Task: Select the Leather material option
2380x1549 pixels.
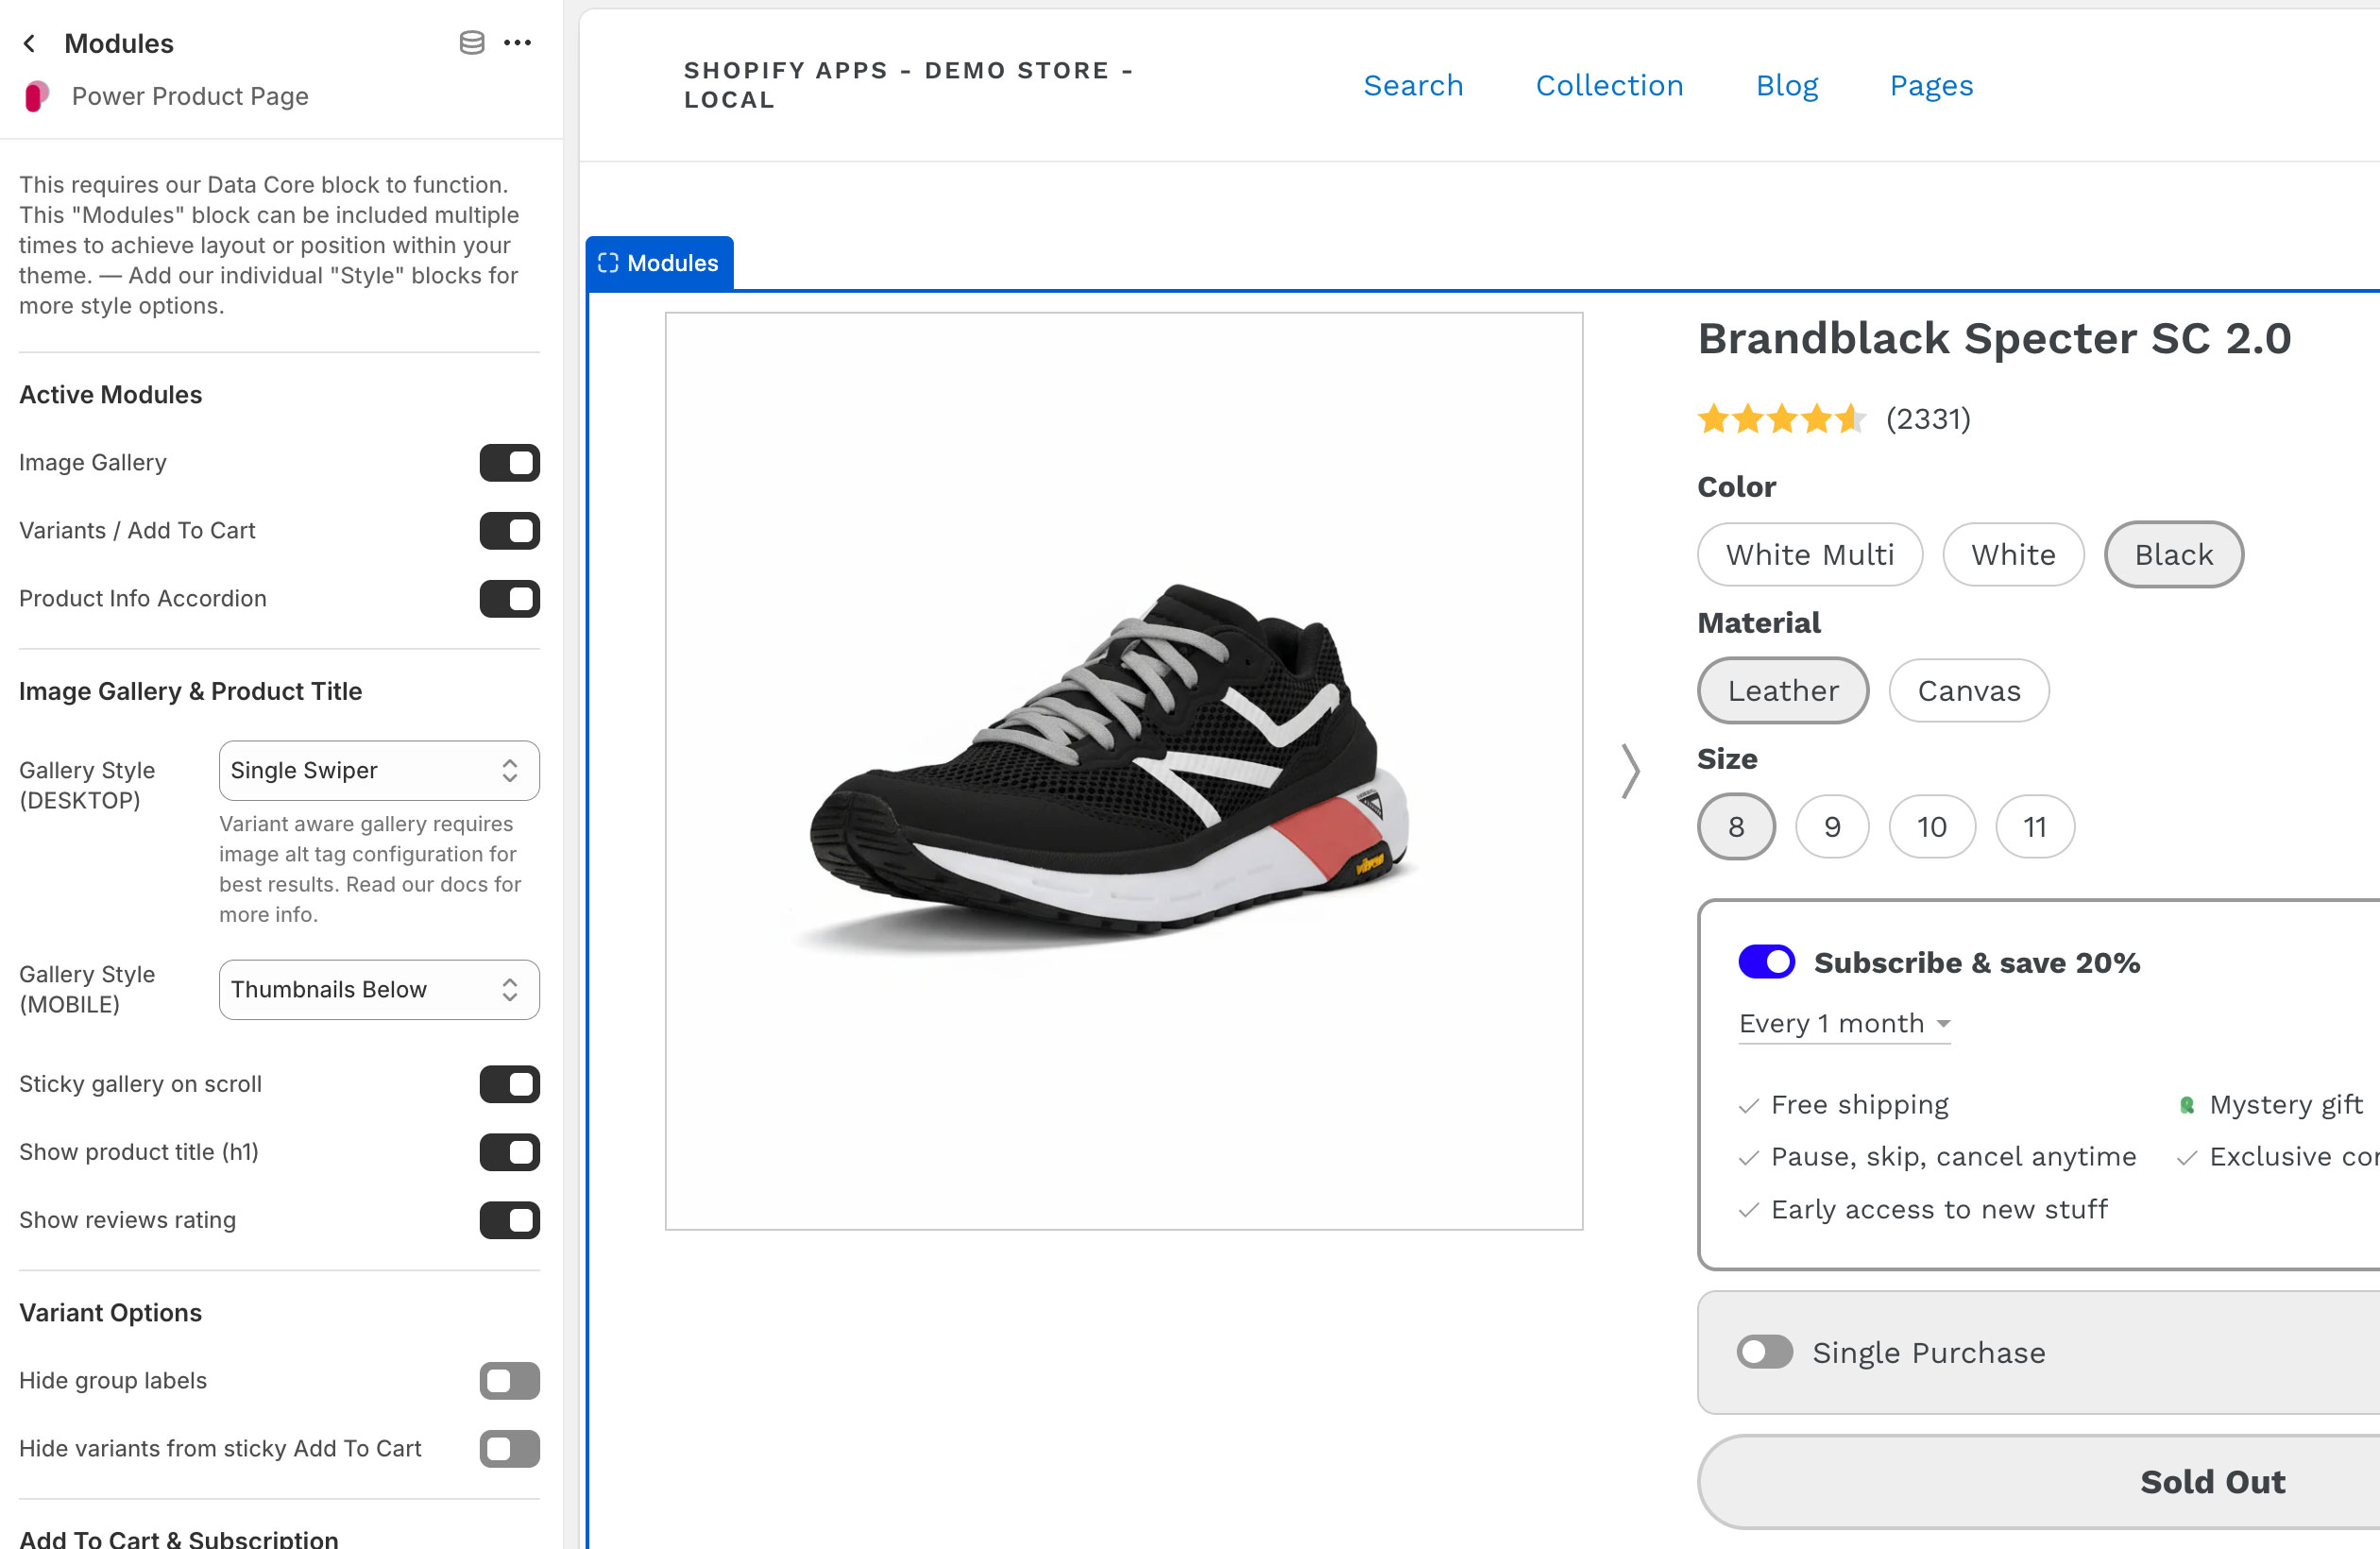Action: pos(1782,690)
